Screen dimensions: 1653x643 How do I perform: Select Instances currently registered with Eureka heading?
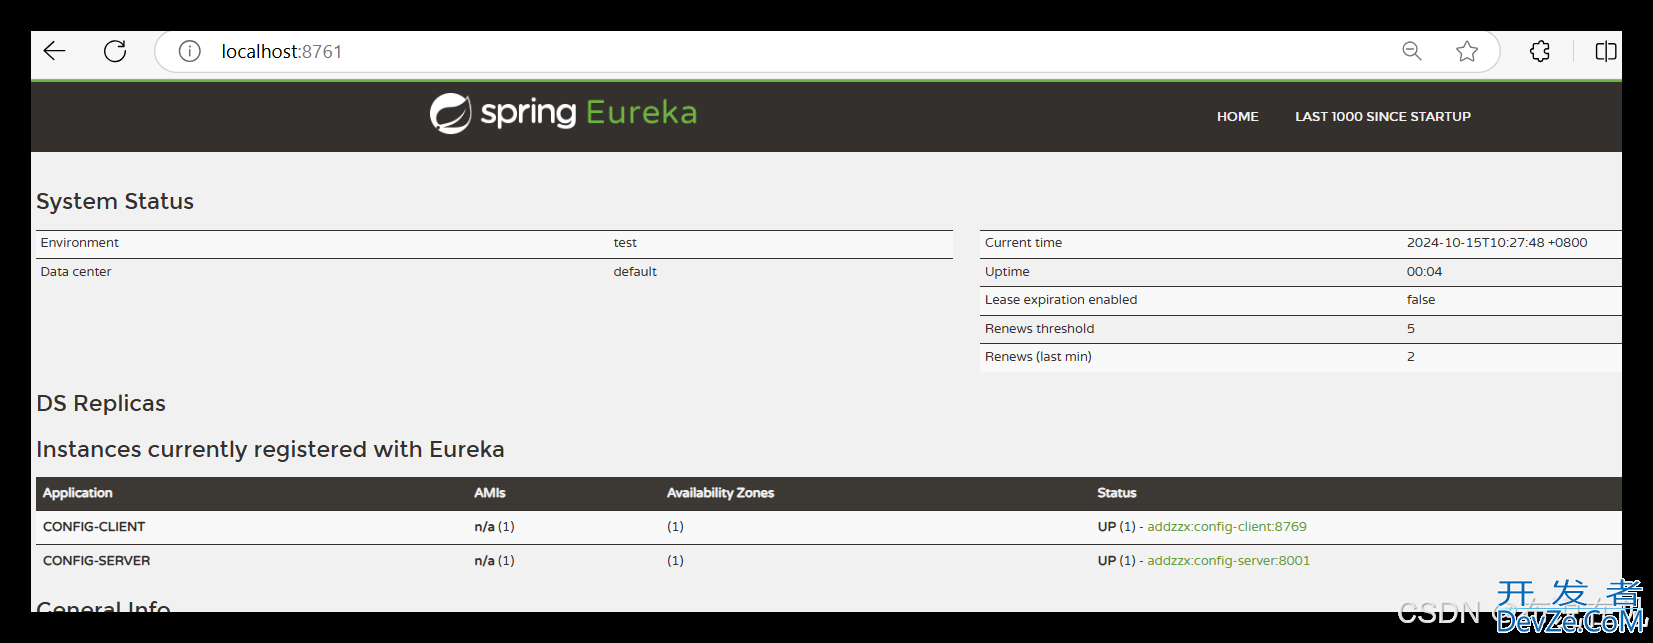(x=270, y=449)
